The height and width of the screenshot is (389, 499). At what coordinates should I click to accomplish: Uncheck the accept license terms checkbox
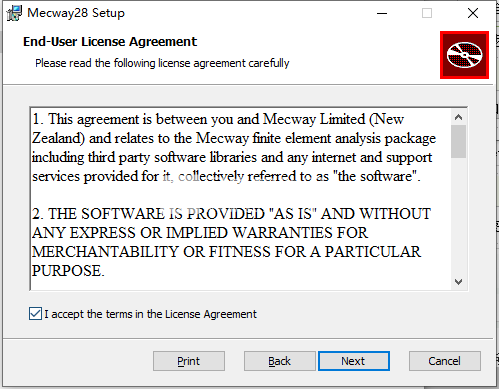(35, 314)
